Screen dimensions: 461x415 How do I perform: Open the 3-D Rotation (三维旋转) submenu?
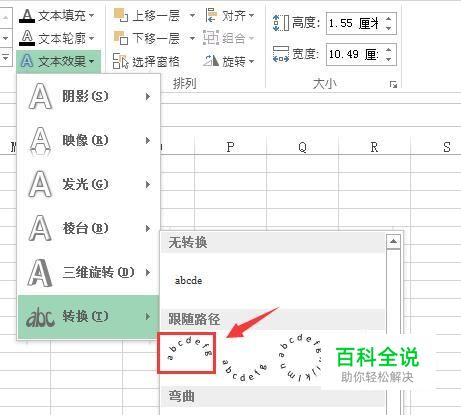pyautogui.click(x=89, y=272)
